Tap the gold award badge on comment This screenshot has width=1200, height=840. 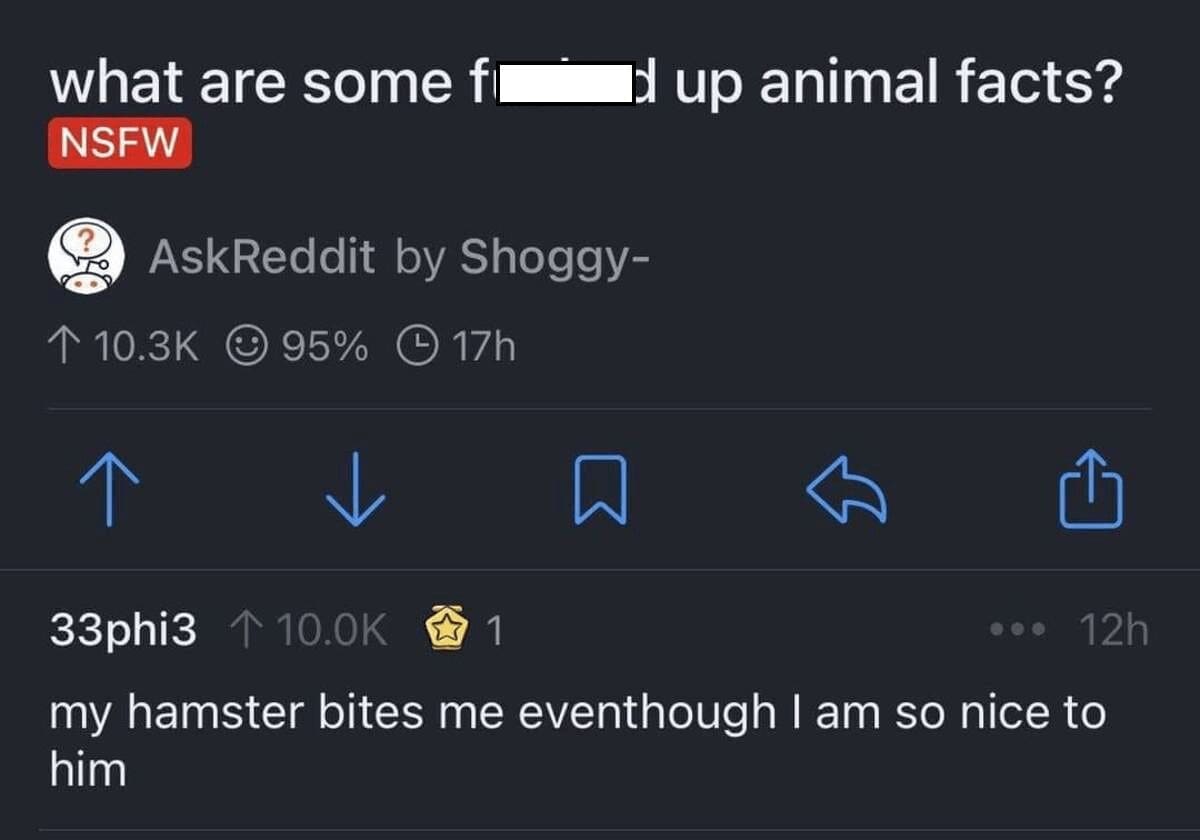tap(447, 630)
